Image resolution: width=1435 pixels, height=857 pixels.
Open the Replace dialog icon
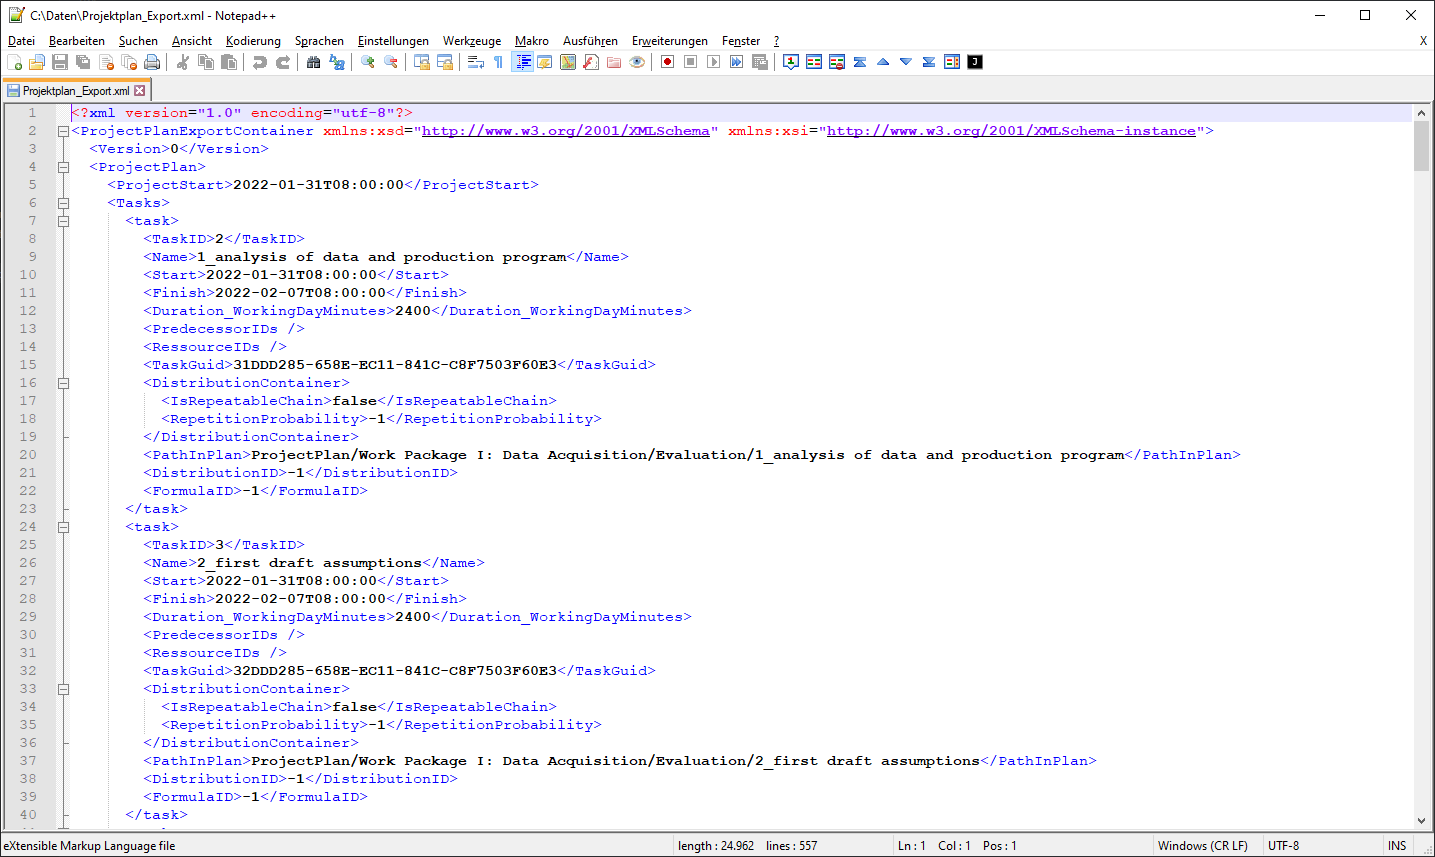(336, 61)
